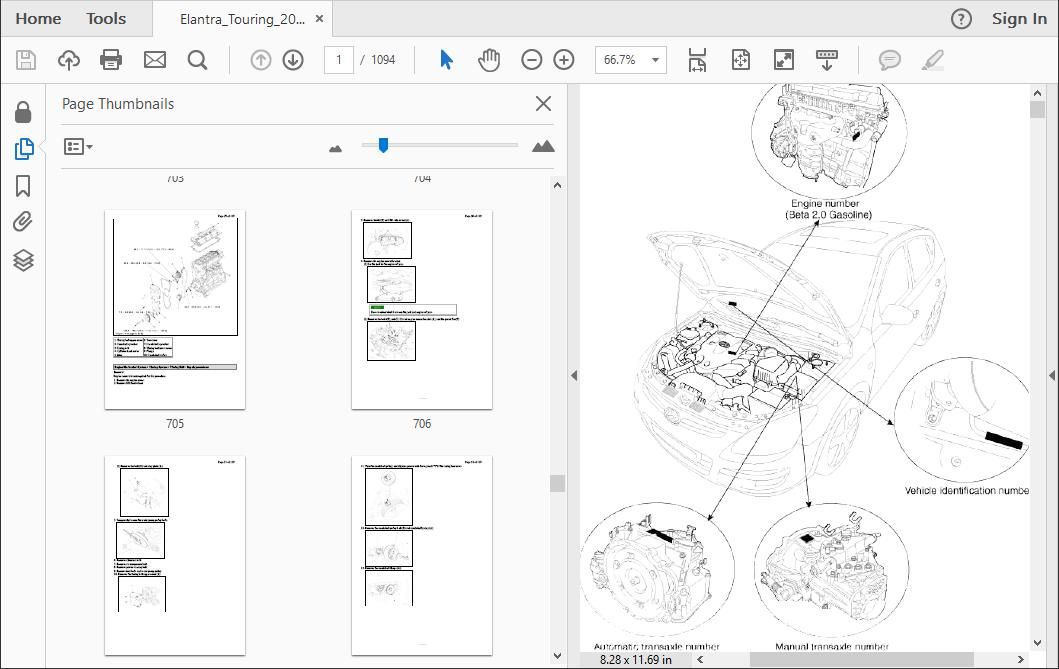Open the Find text search tool
Image resolution: width=1059 pixels, height=669 pixels.
pyautogui.click(x=197, y=60)
